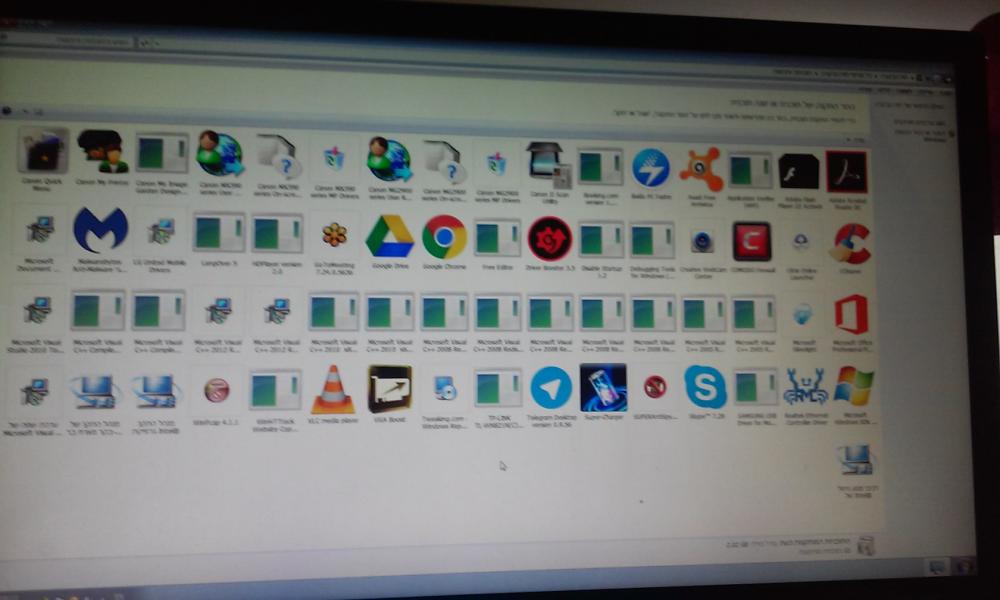Select Canon MX390 series User manual icon

pos(219,154)
